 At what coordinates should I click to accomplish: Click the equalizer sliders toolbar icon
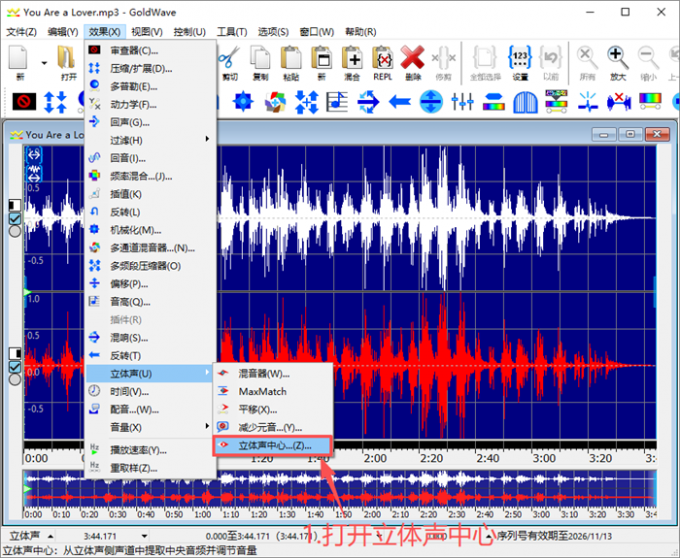pyautogui.click(x=462, y=102)
